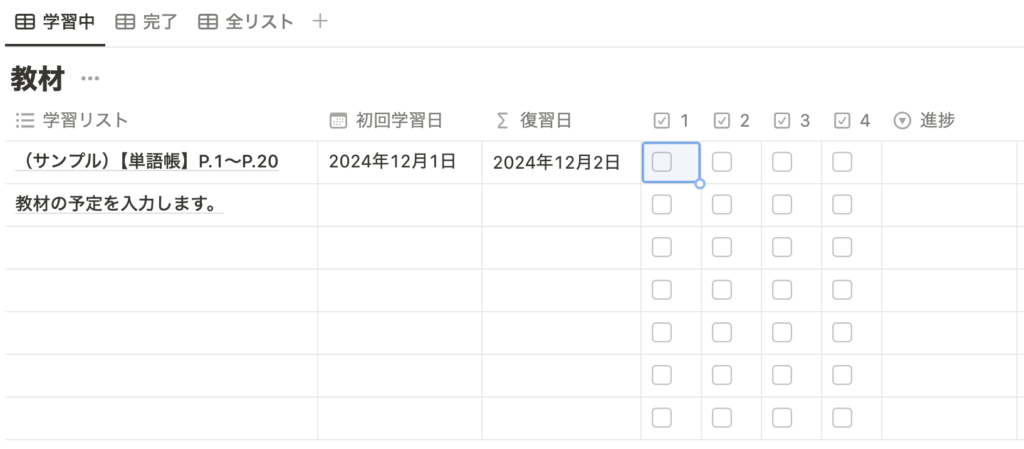Click the list icon beside 学習リスト

tap(25, 120)
